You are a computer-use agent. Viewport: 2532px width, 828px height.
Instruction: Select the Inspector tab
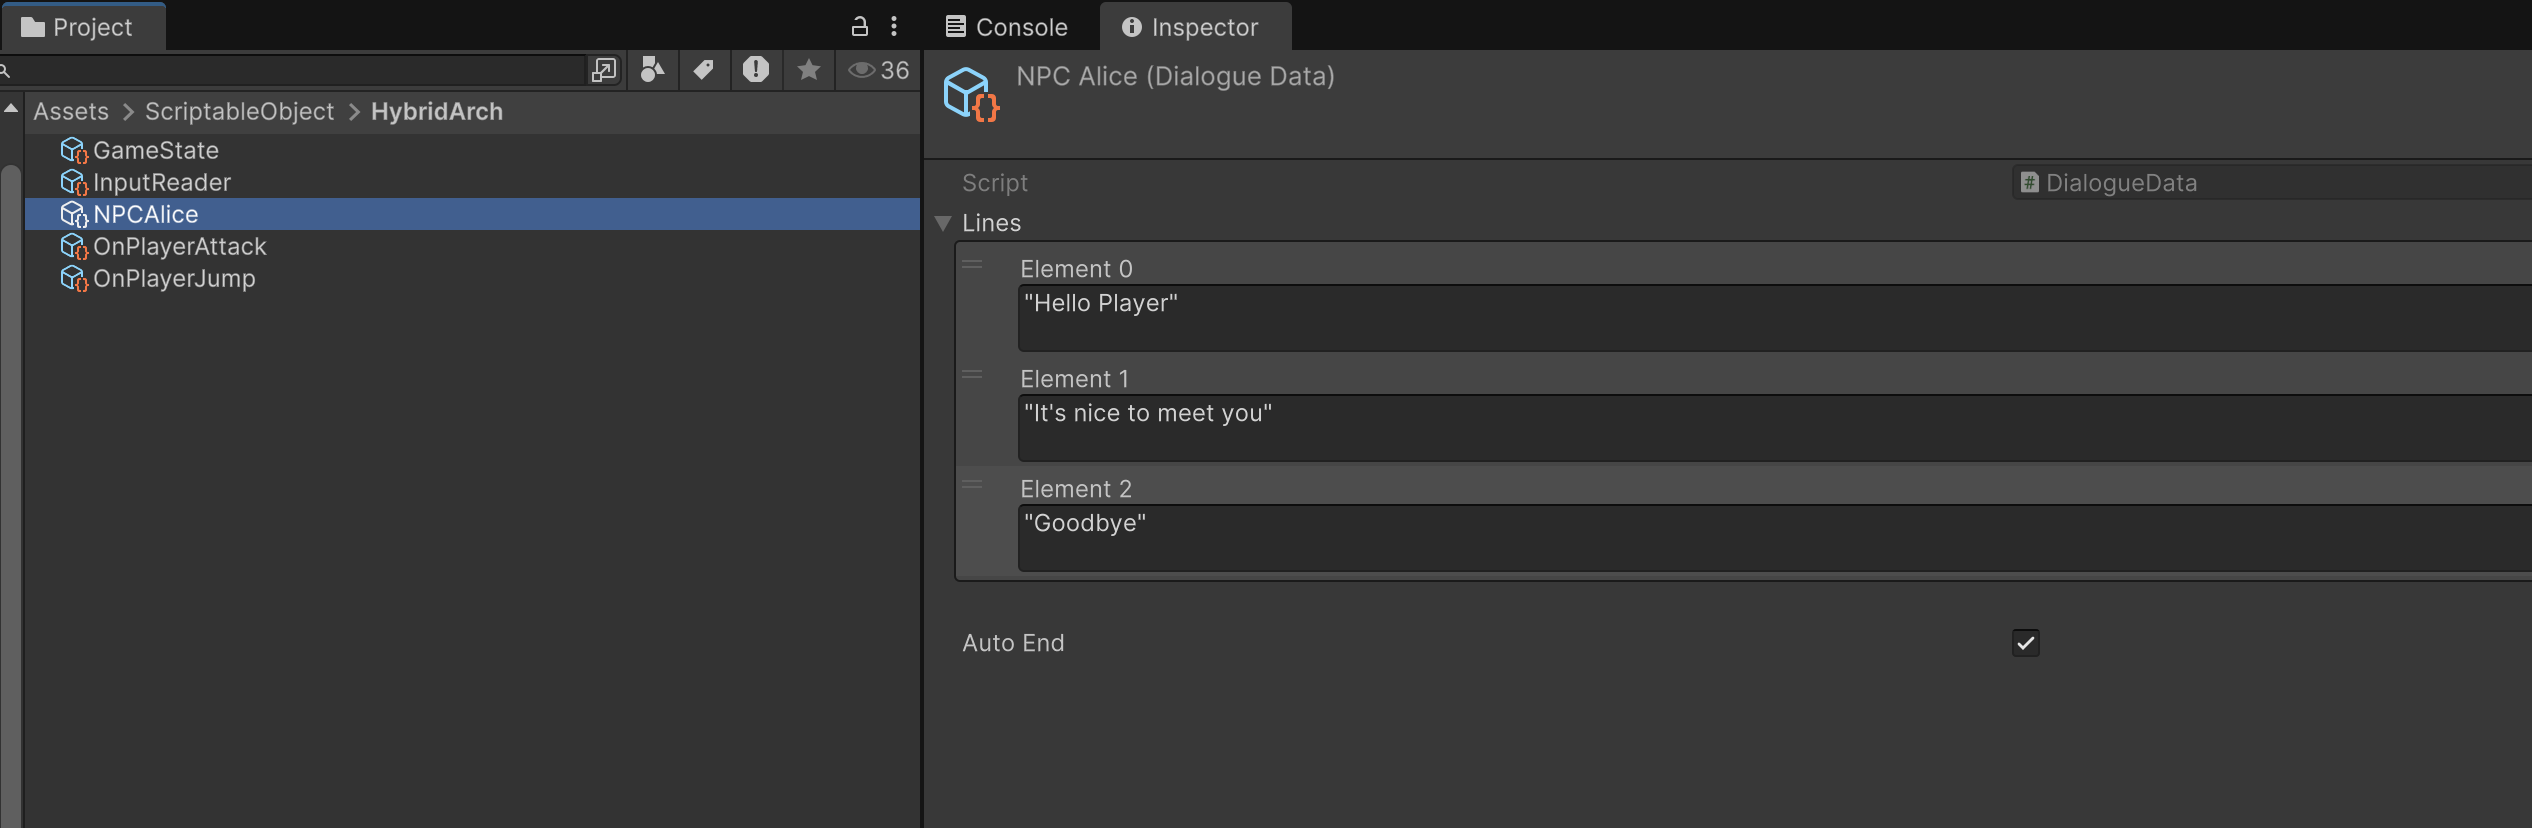pos(1191,27)
